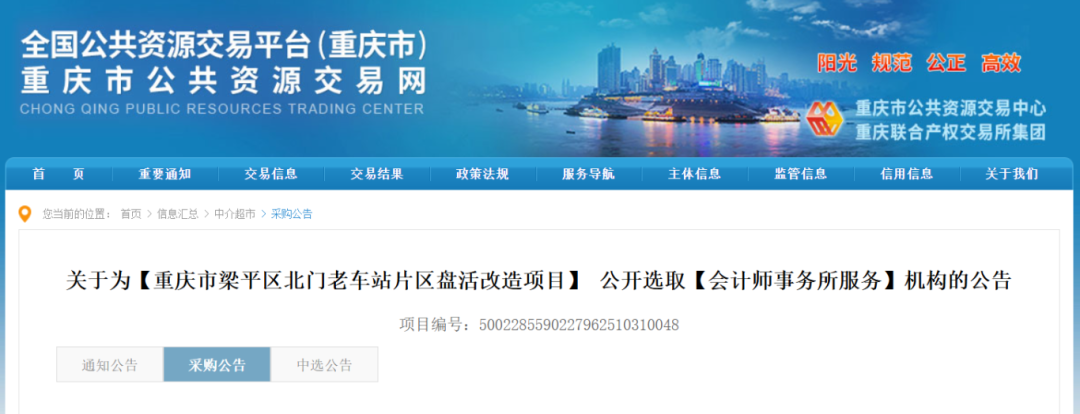Click the 信息汇总 breadcrumb link
This screenshot has height=414, width=1080.
(178, 214)
